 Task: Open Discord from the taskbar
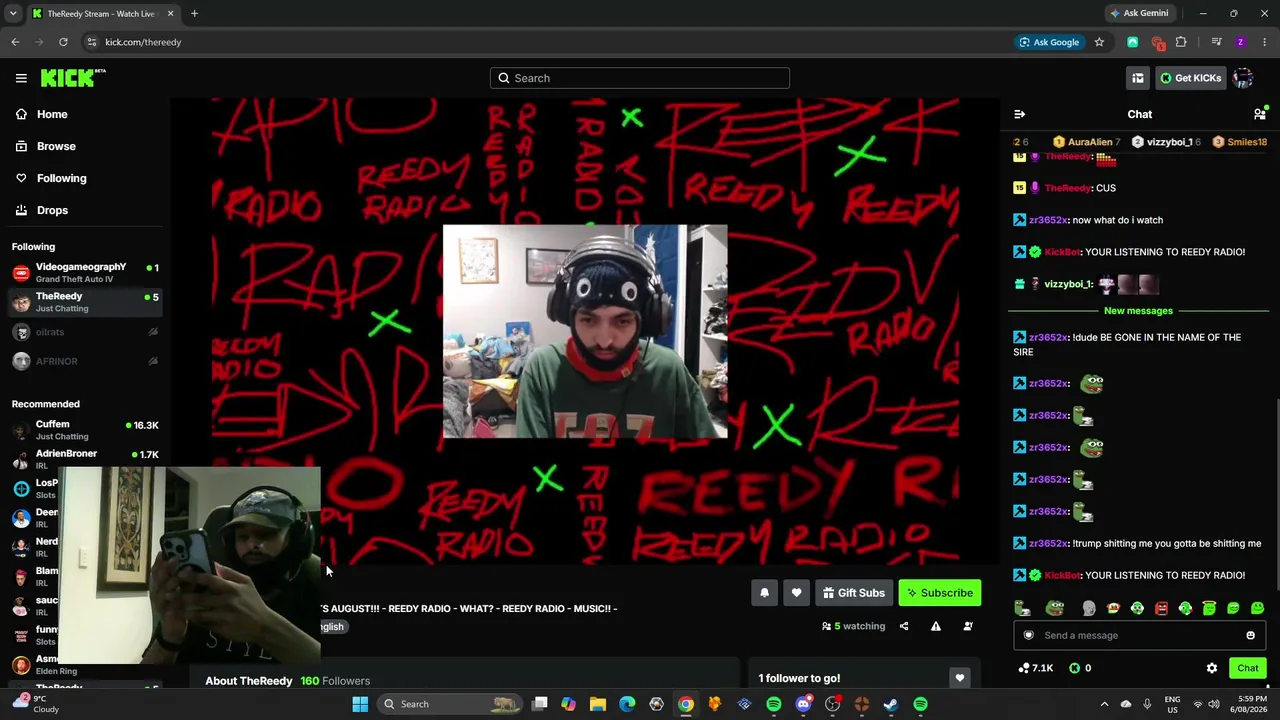[803, 704]
